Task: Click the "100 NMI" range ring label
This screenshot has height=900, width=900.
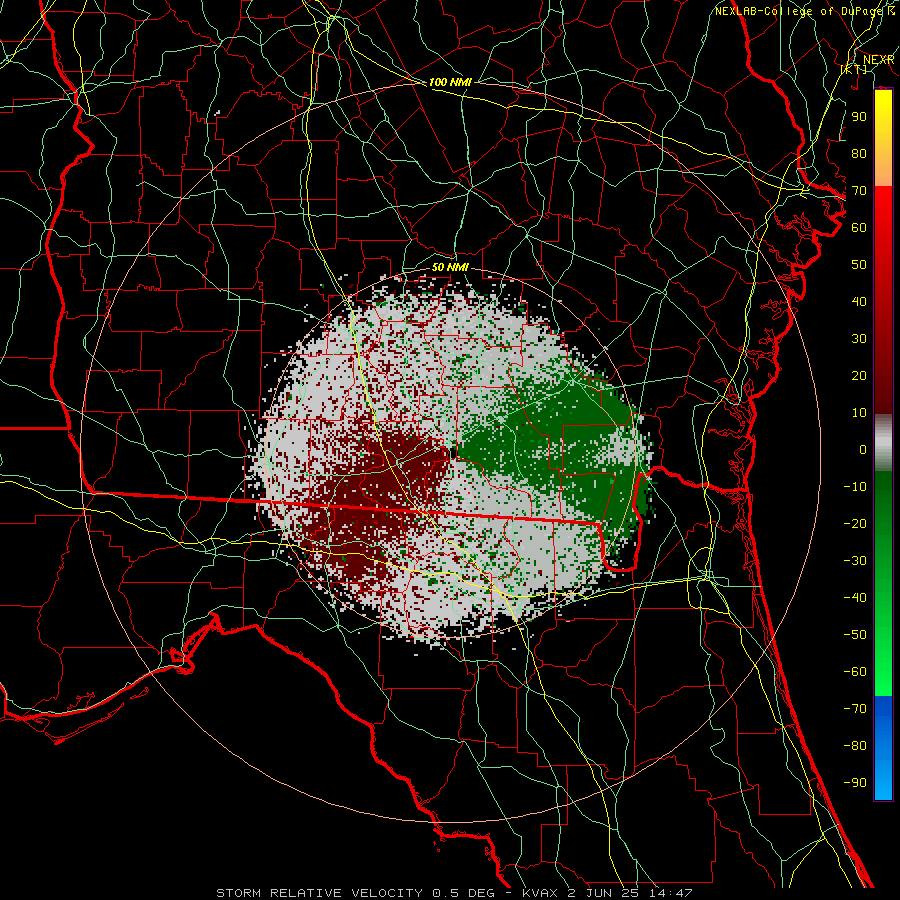Action: click(x=450, y=82)
